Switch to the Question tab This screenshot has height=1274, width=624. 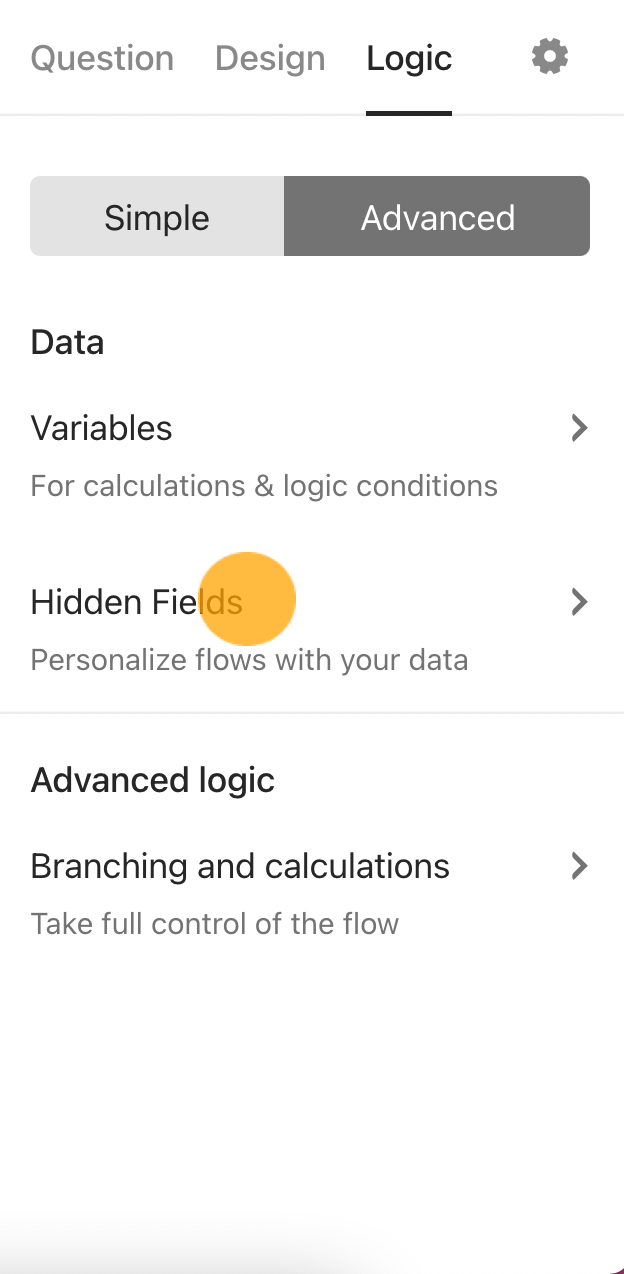tap(102, 58)
